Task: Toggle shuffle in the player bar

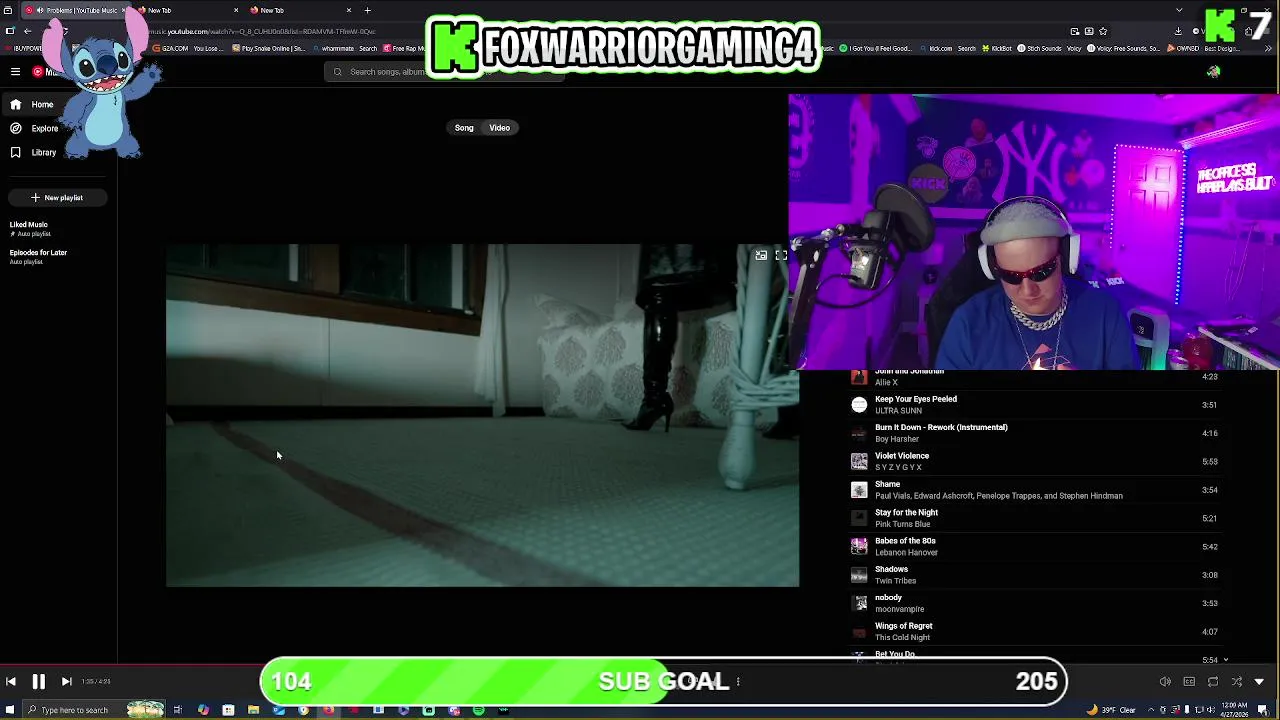Action: 1237,681
